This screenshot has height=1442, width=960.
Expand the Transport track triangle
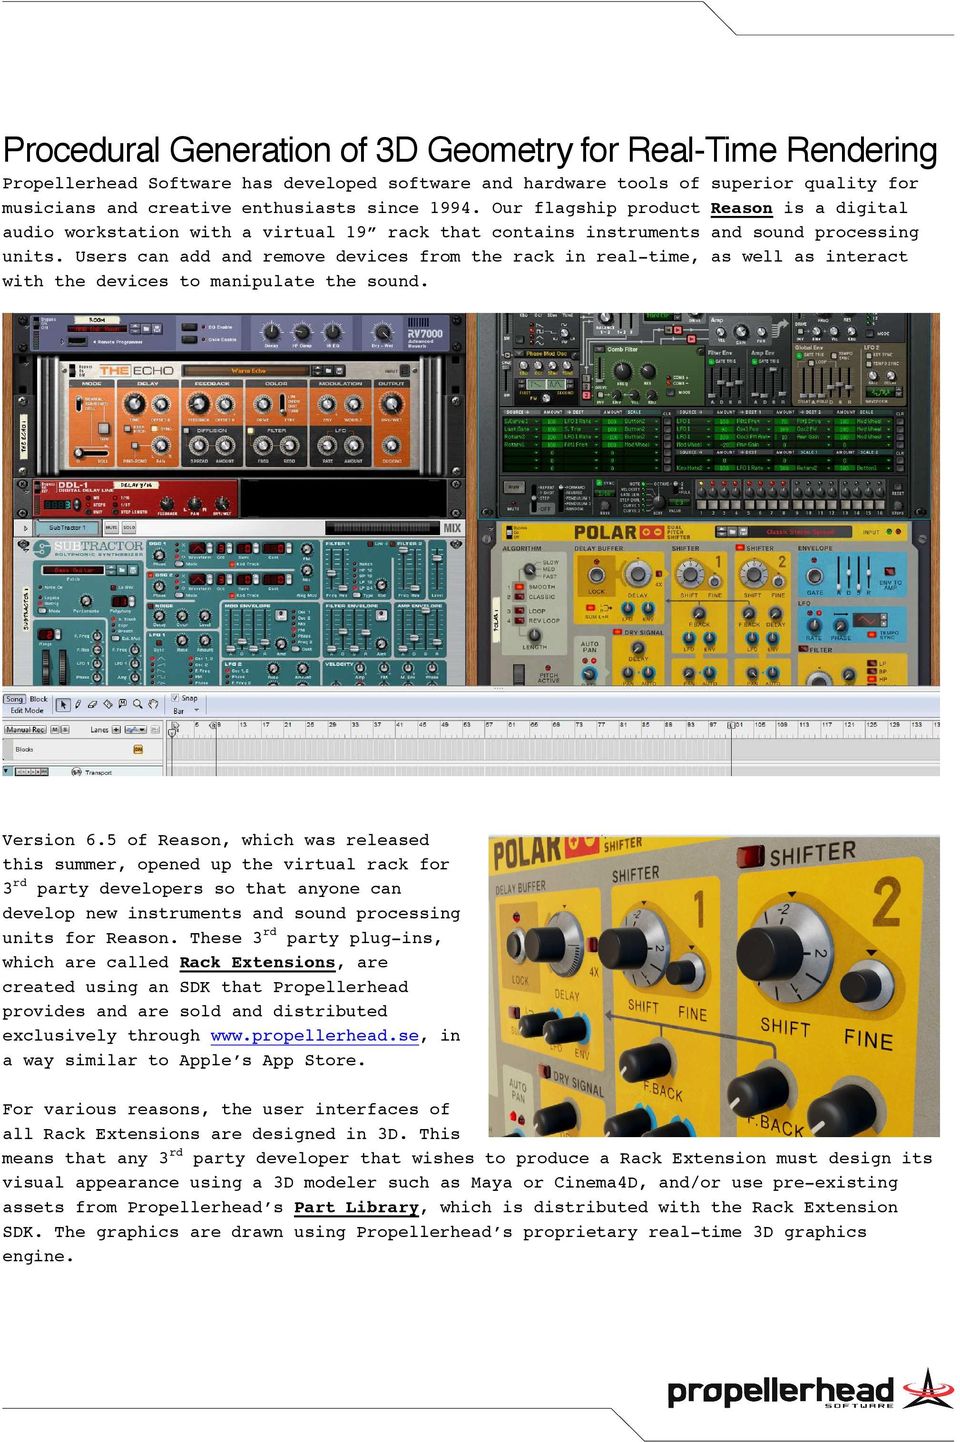[x=7, y=770]
